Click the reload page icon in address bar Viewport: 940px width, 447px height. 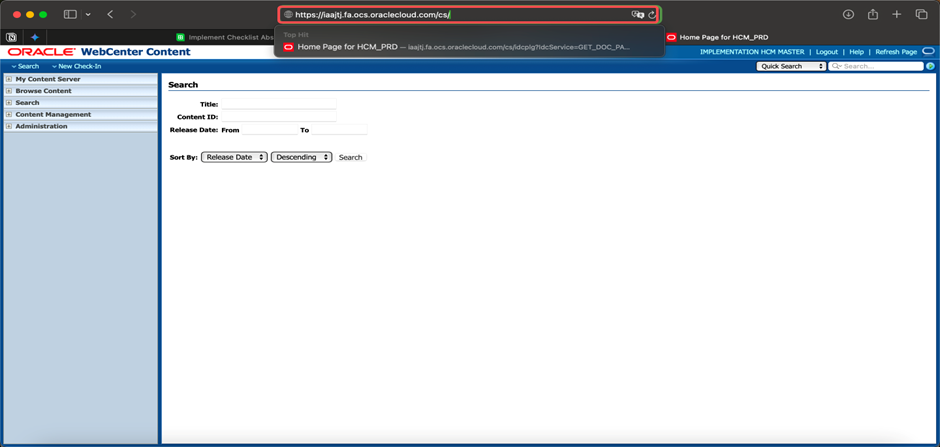click(652, 15)
